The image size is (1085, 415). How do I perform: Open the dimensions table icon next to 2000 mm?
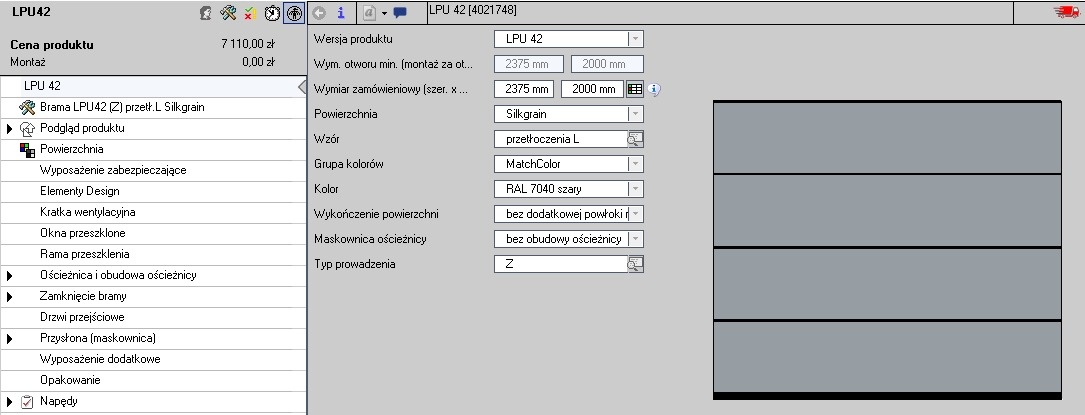click(x=635, y=89)
